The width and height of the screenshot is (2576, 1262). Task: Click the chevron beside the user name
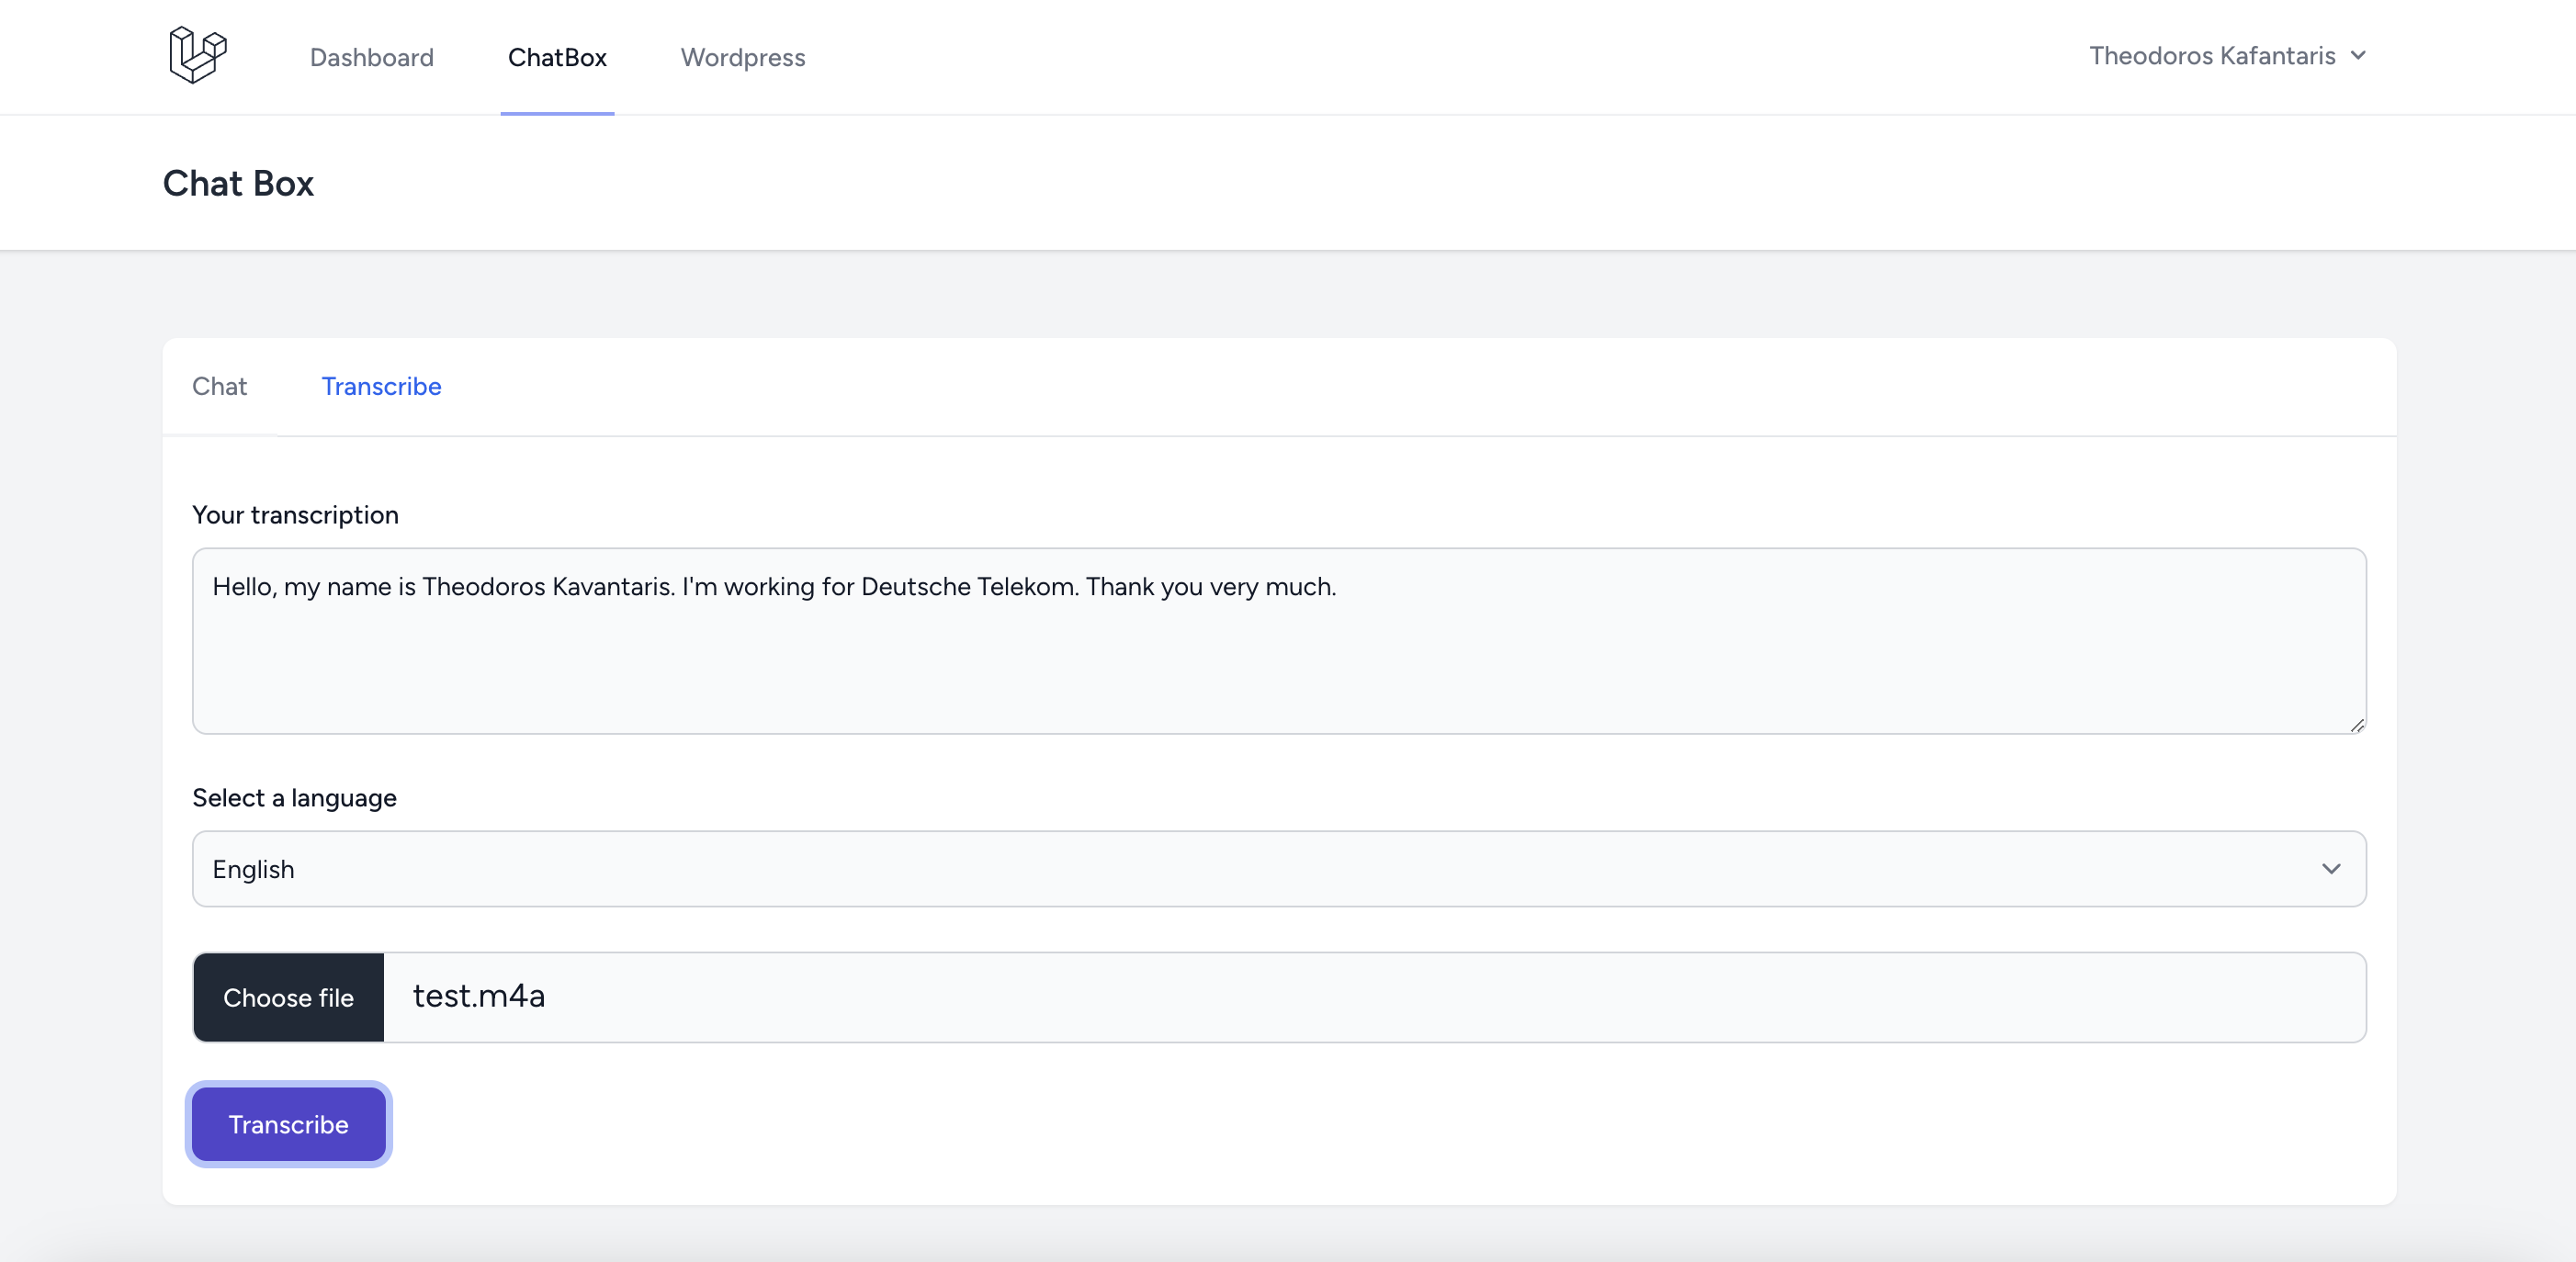point(2358,55)
